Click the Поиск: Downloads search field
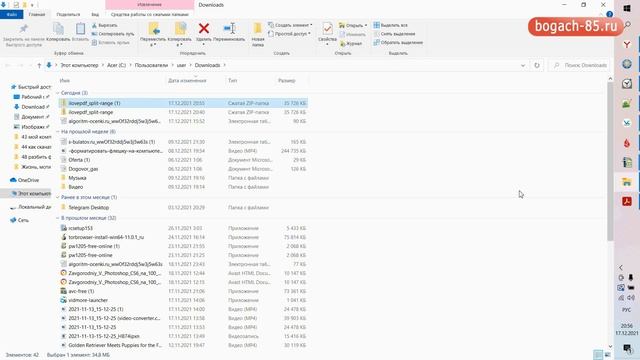Viewport: 640px width, 360px height. [580, 65]
